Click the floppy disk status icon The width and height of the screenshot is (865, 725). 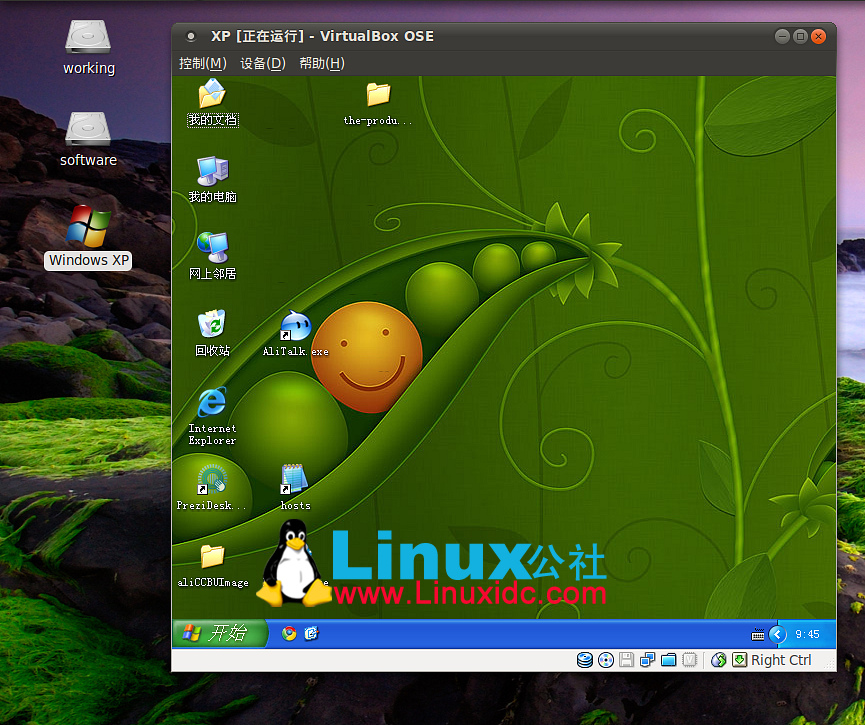tap(627, 660)
